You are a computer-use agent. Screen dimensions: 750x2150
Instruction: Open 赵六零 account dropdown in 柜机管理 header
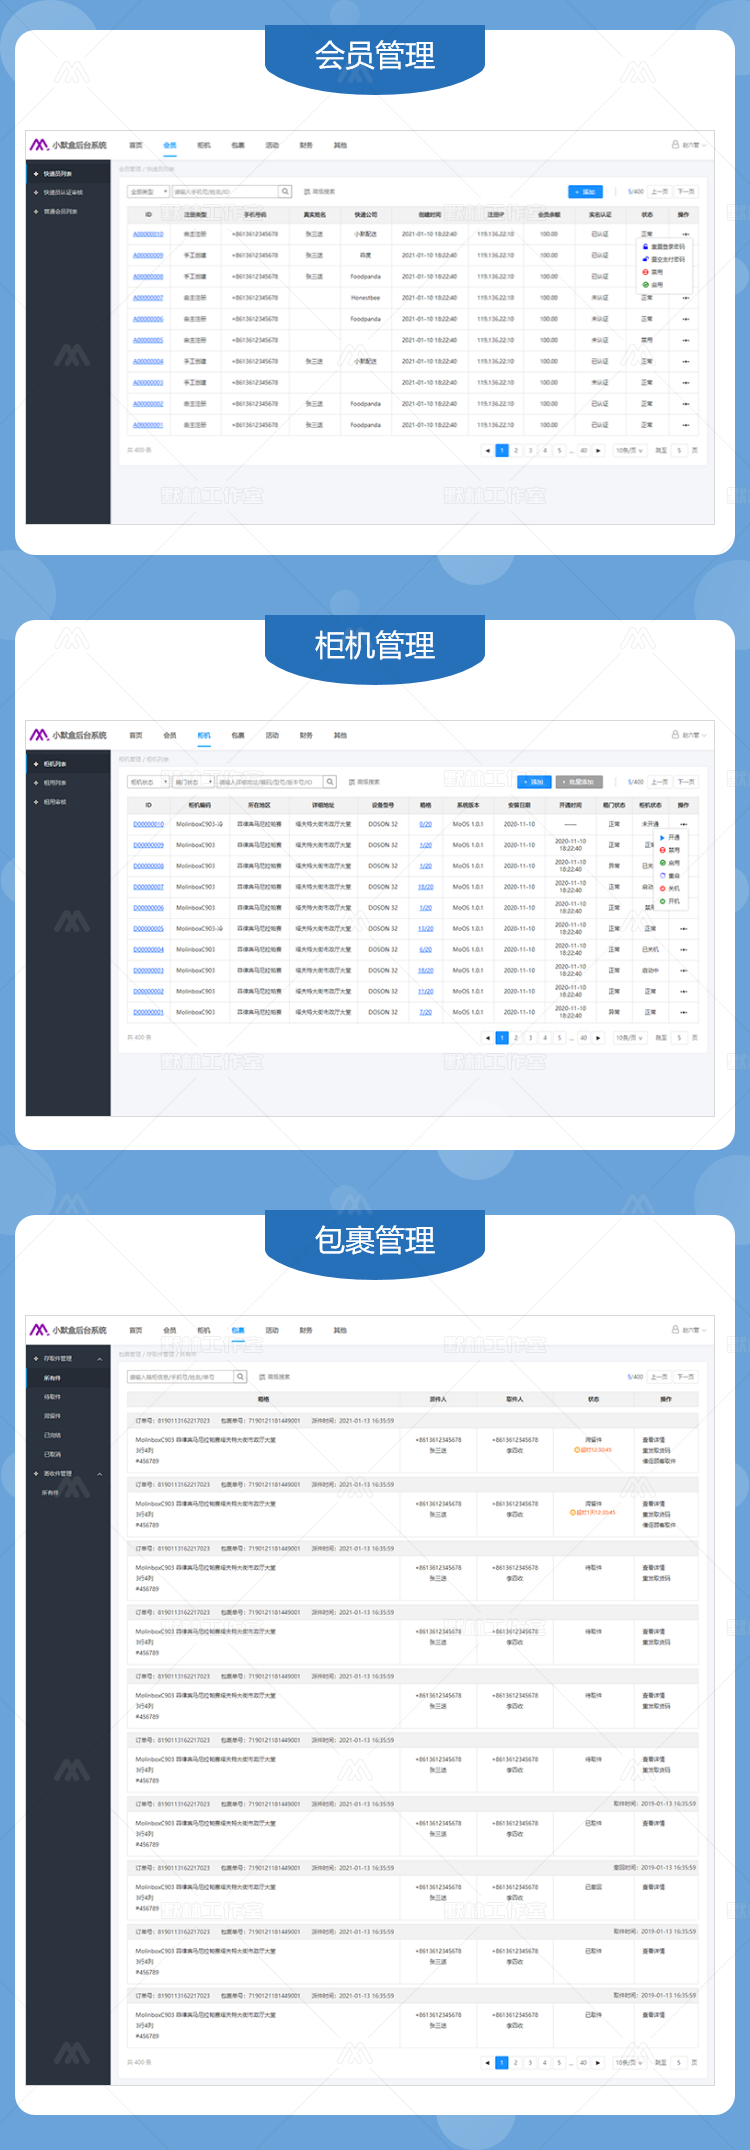(x=690, y=735)
